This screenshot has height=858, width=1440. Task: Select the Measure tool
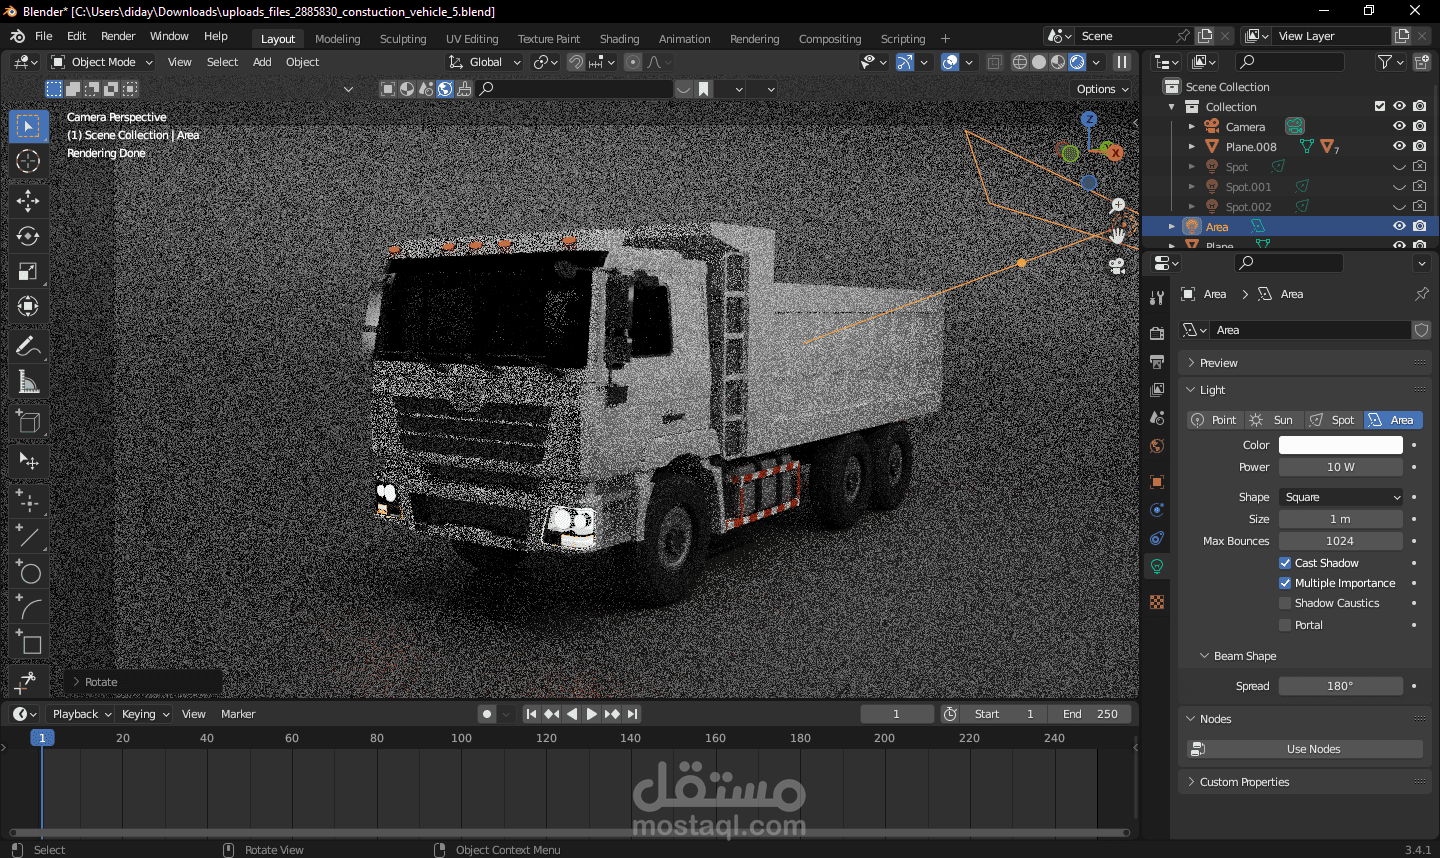pyautogui.click(x=28, y=382)
